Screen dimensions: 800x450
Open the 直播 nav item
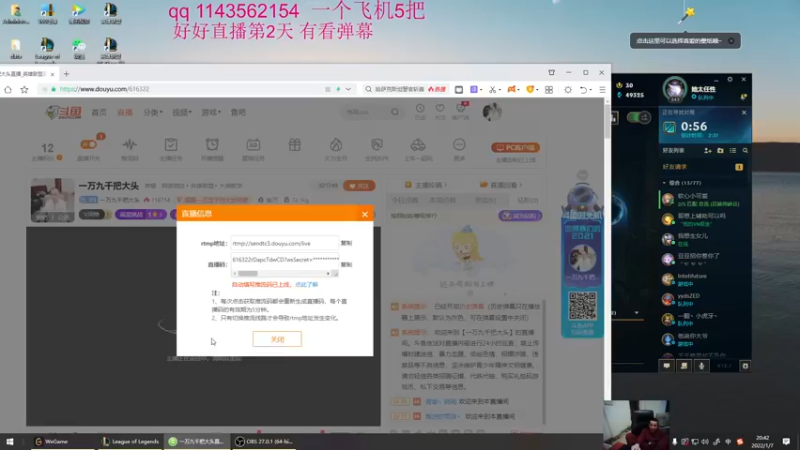(x=125, y=112)
